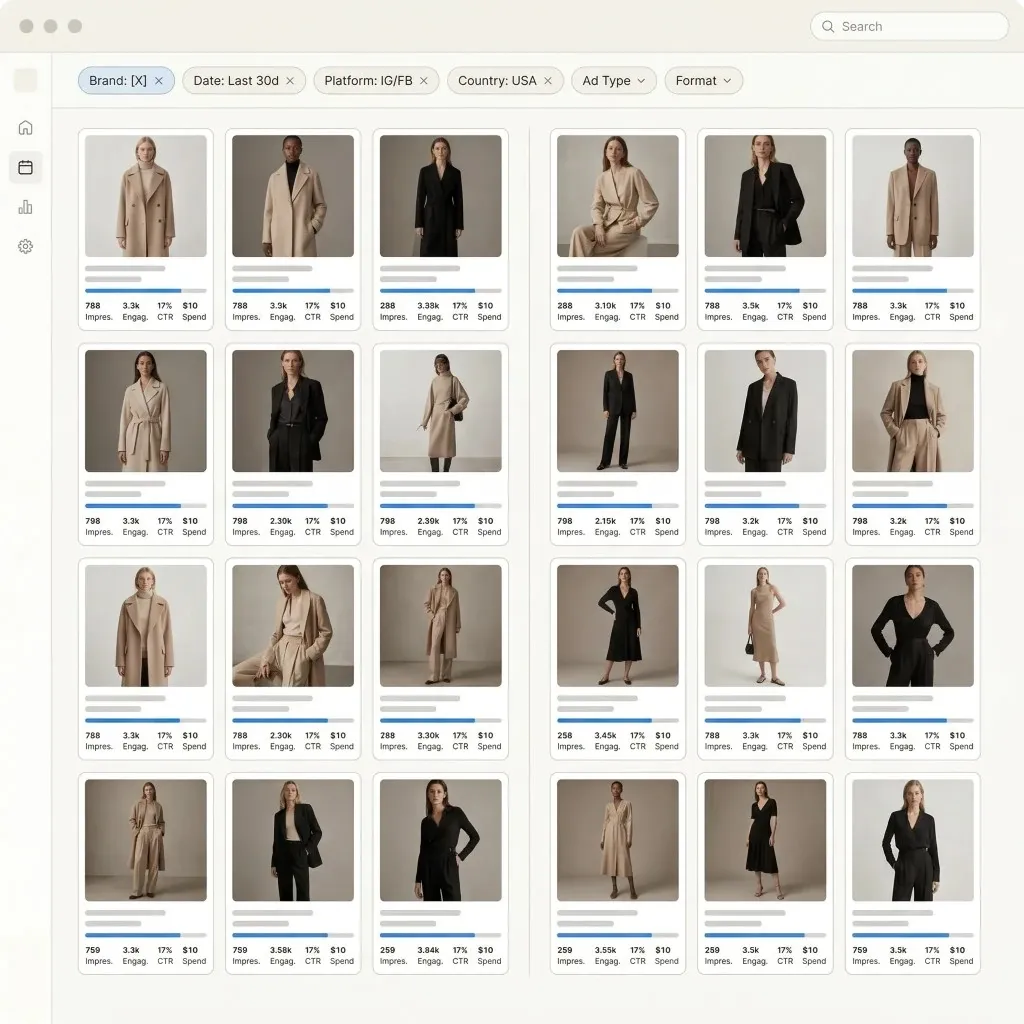
Task: Open the black short-sleeve midi dress ad
Action: coord(765,840)
